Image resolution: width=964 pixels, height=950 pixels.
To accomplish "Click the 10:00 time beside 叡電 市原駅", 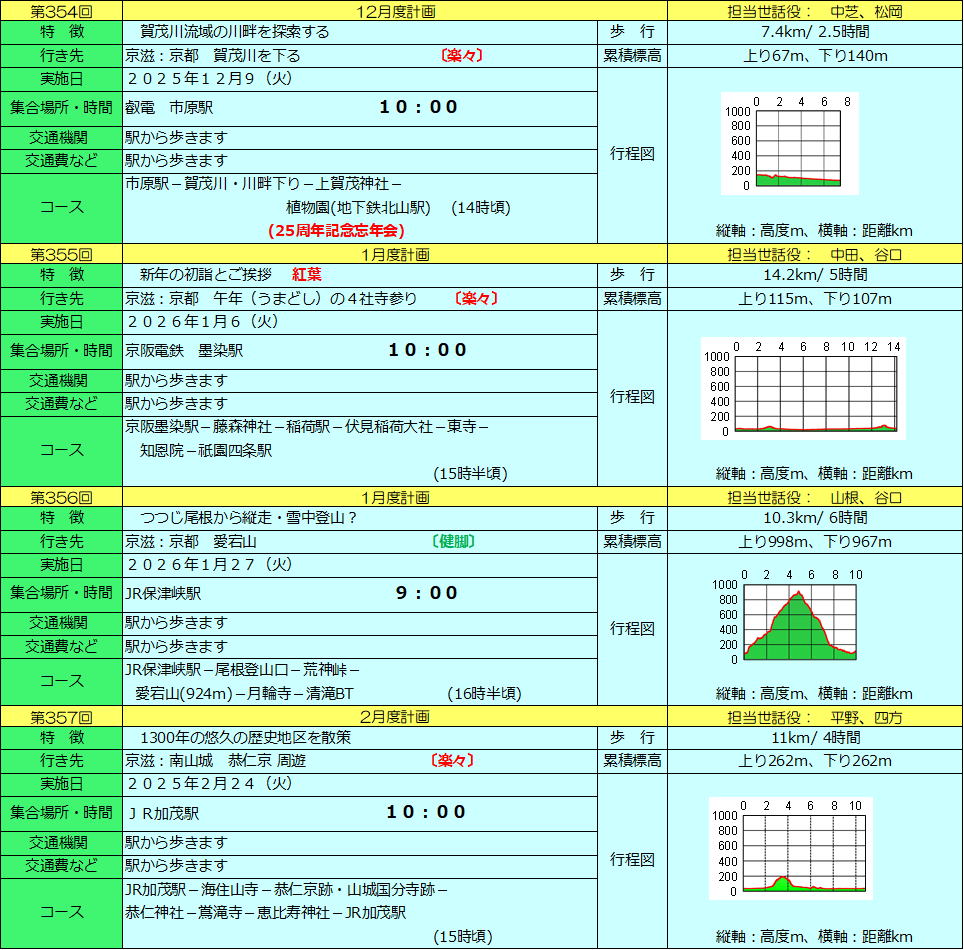I will 418,107.
